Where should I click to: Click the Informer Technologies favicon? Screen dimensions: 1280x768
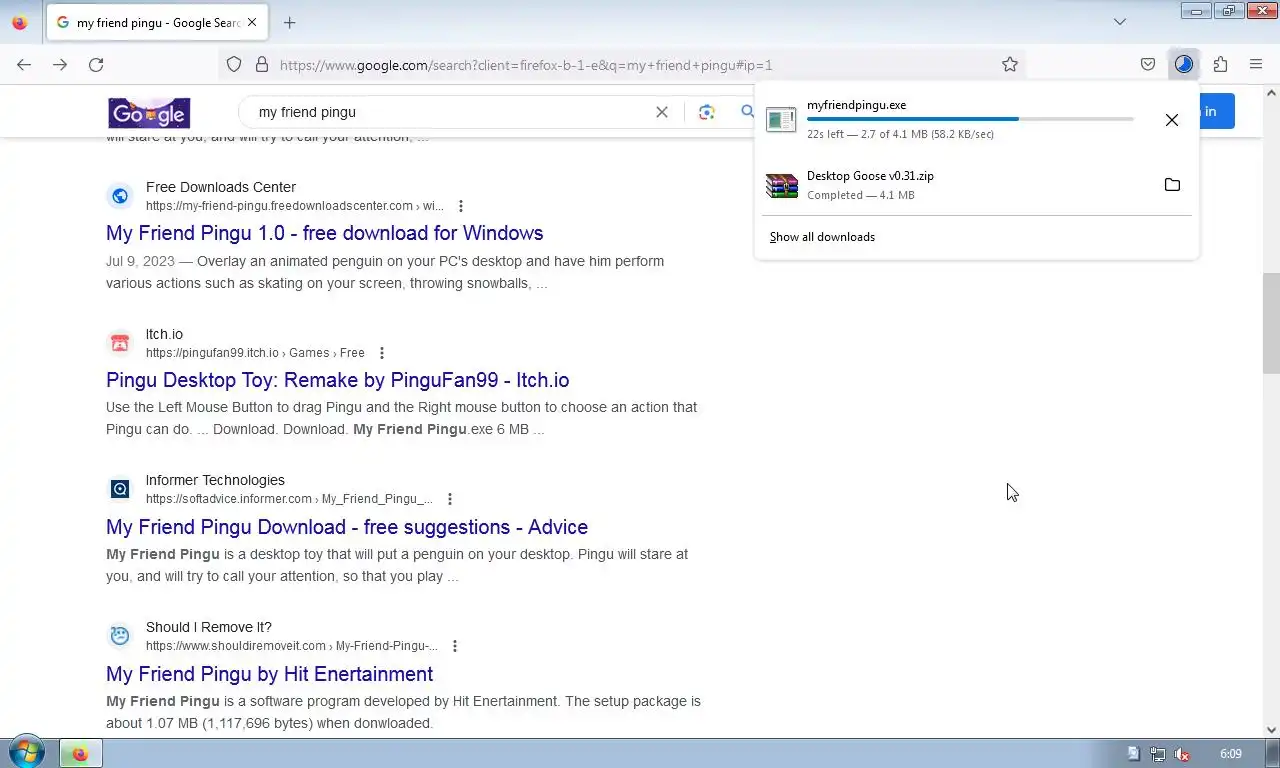pos(120,489)
